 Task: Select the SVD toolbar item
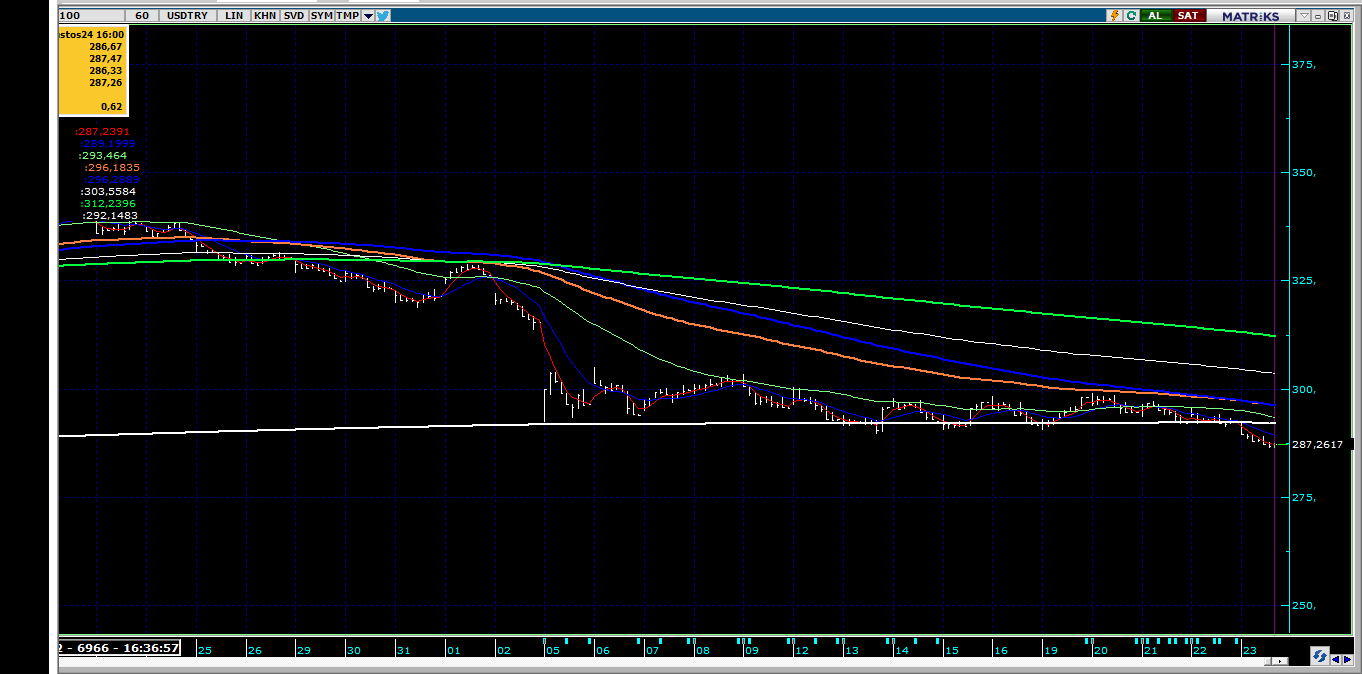[x=293, y=16]
